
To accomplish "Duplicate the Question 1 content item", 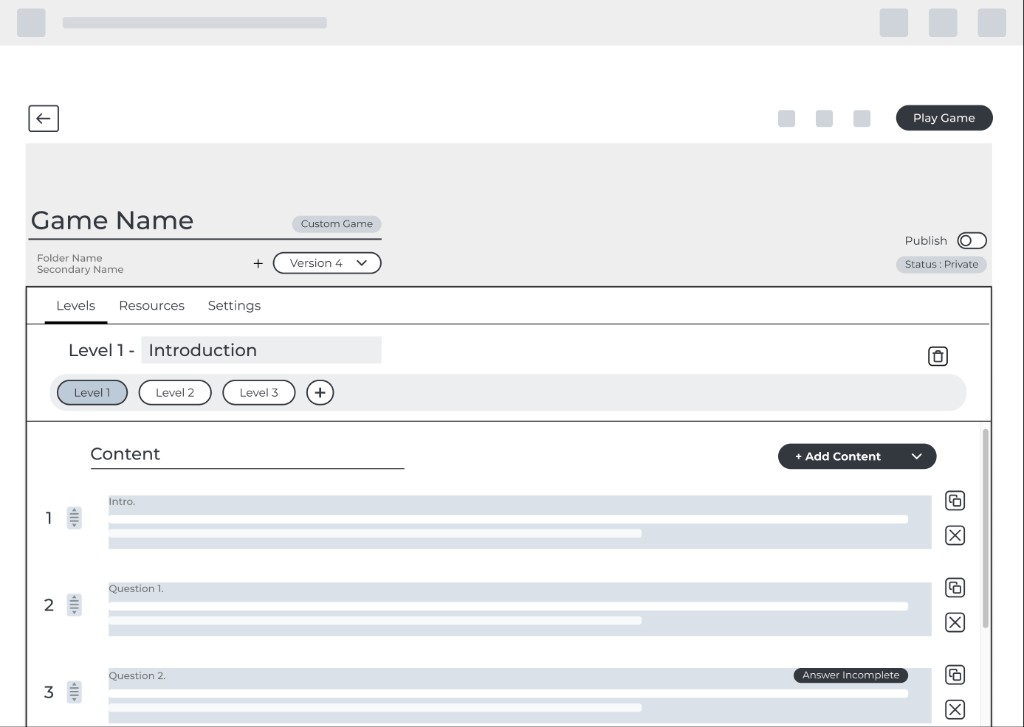I will pyautogui.click(x=954, y=587).
